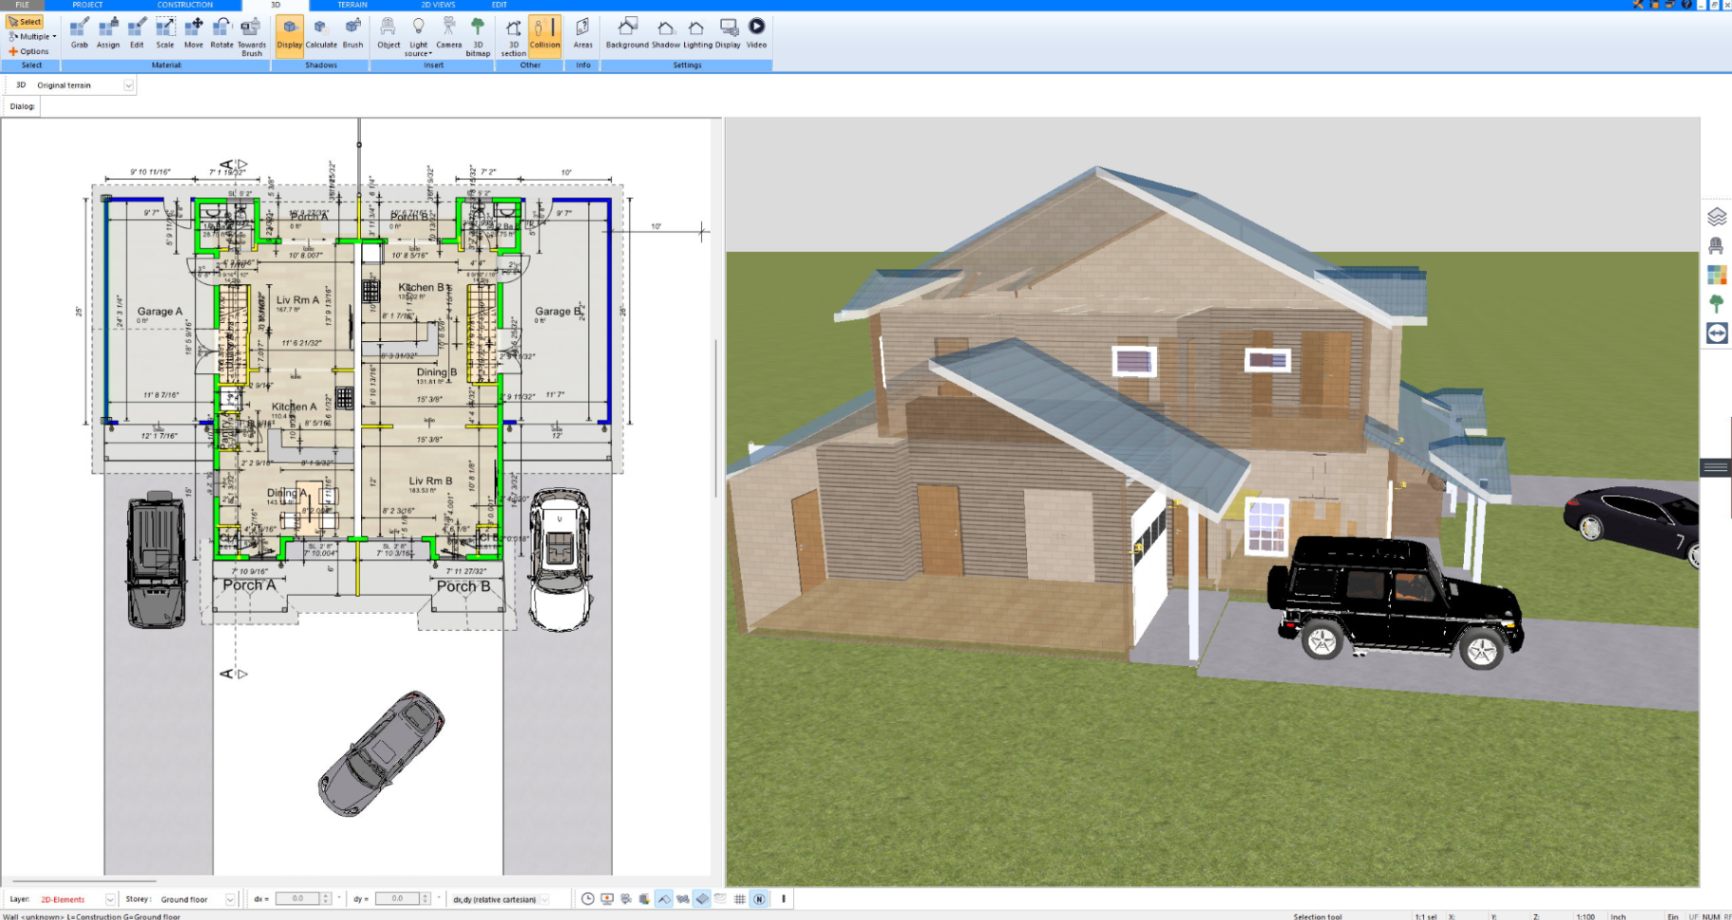Toggle the N north indicator button
This screenshot has height=920, width=1732.
coord(759,899)
